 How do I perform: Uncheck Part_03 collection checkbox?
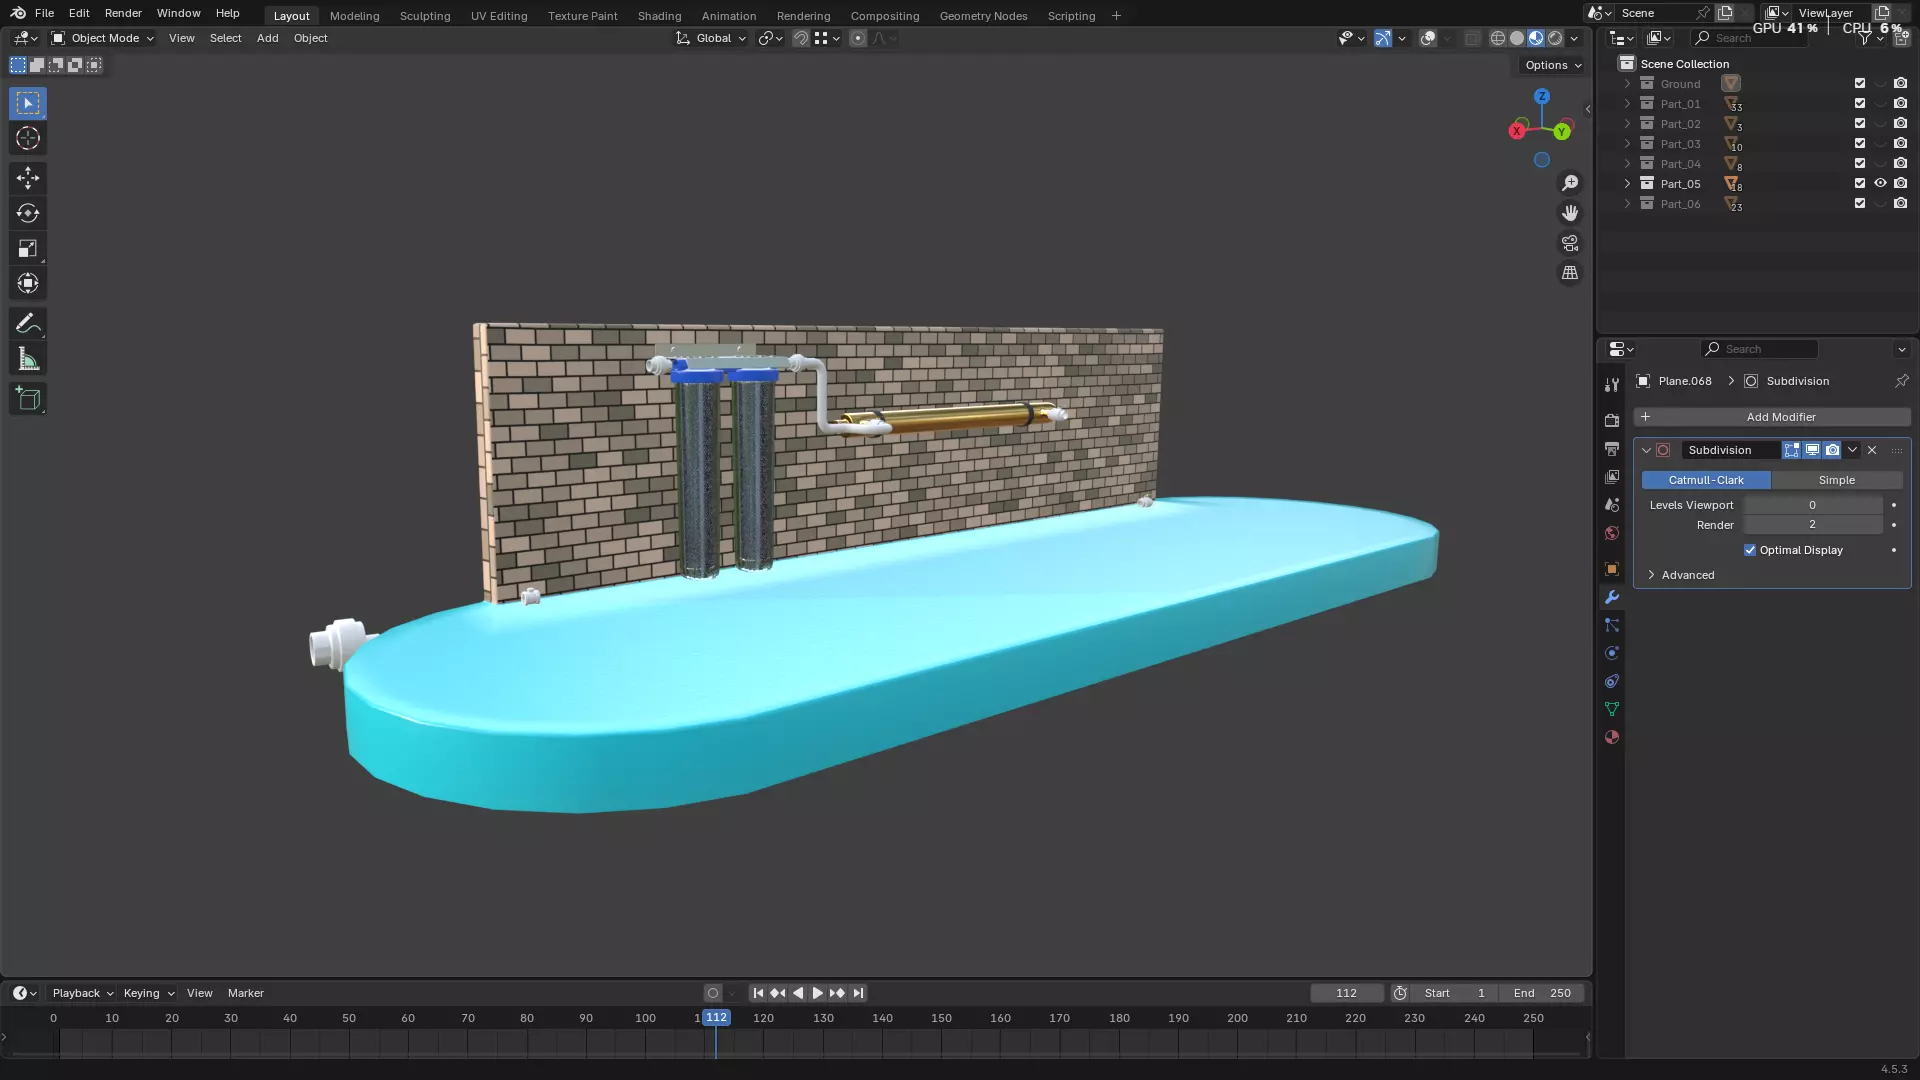coord(1860,144)
